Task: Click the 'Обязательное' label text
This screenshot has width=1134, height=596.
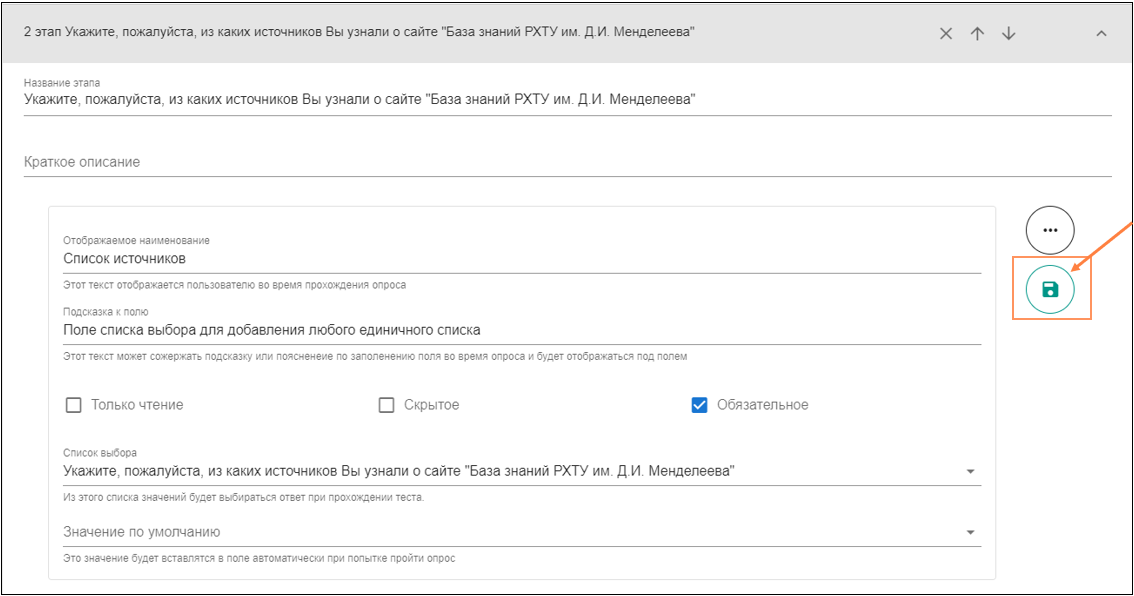Action: coord(762,405)
